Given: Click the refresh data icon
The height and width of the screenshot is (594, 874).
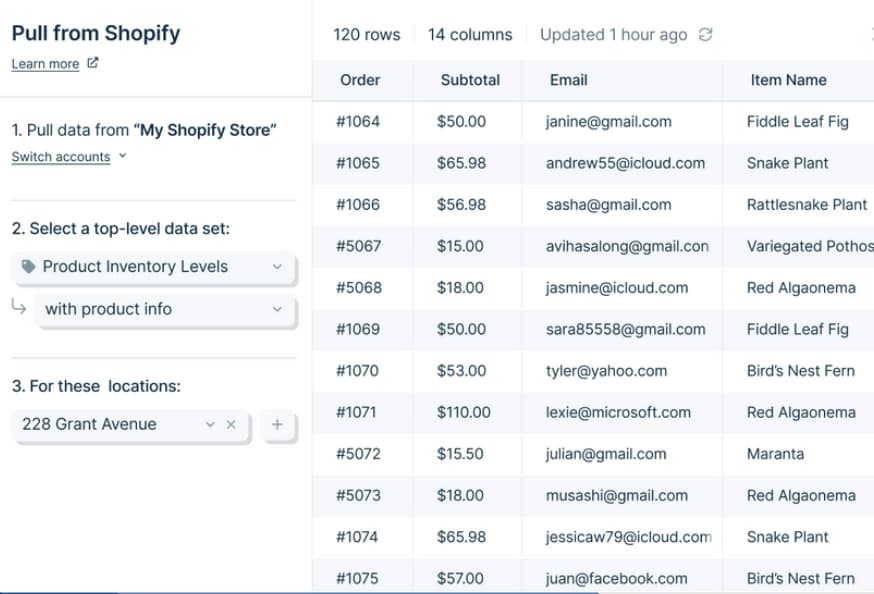Looking at the screenshot, I should [706, 35].
